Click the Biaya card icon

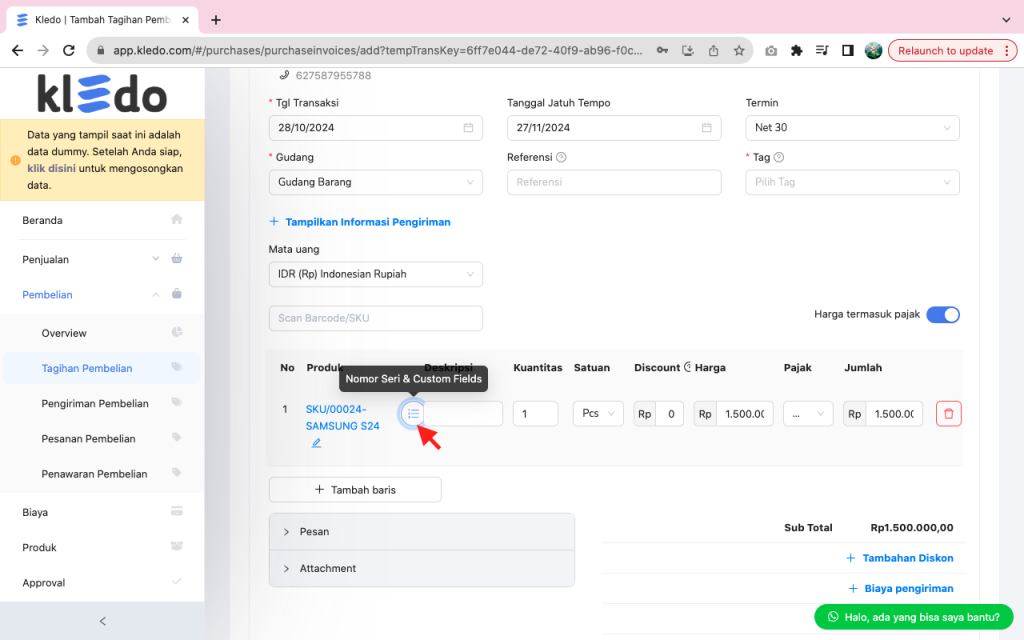click(x=176, y=511)
